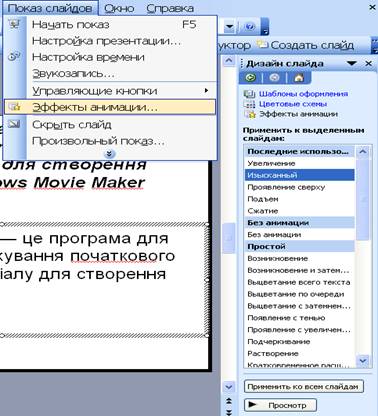
Task: Open Эффекты анимации link in task pane
Action: [x=299, y=114]
